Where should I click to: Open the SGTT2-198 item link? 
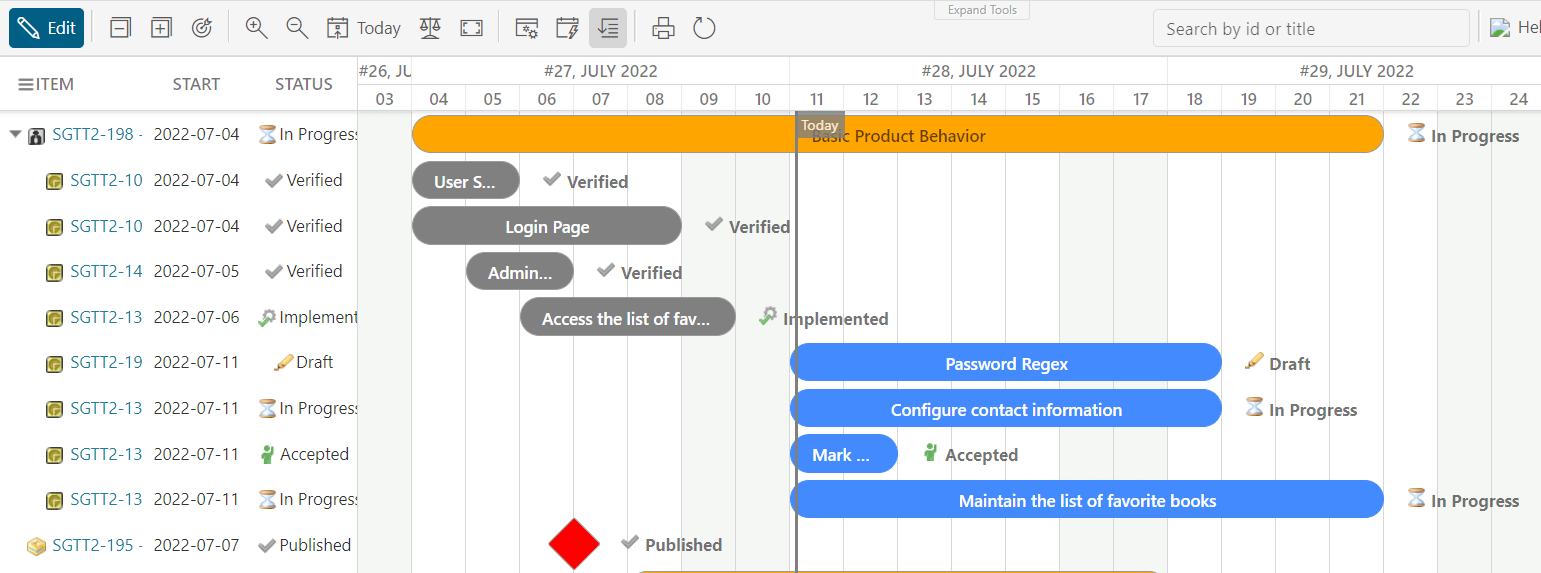click(x=97, y=134)
